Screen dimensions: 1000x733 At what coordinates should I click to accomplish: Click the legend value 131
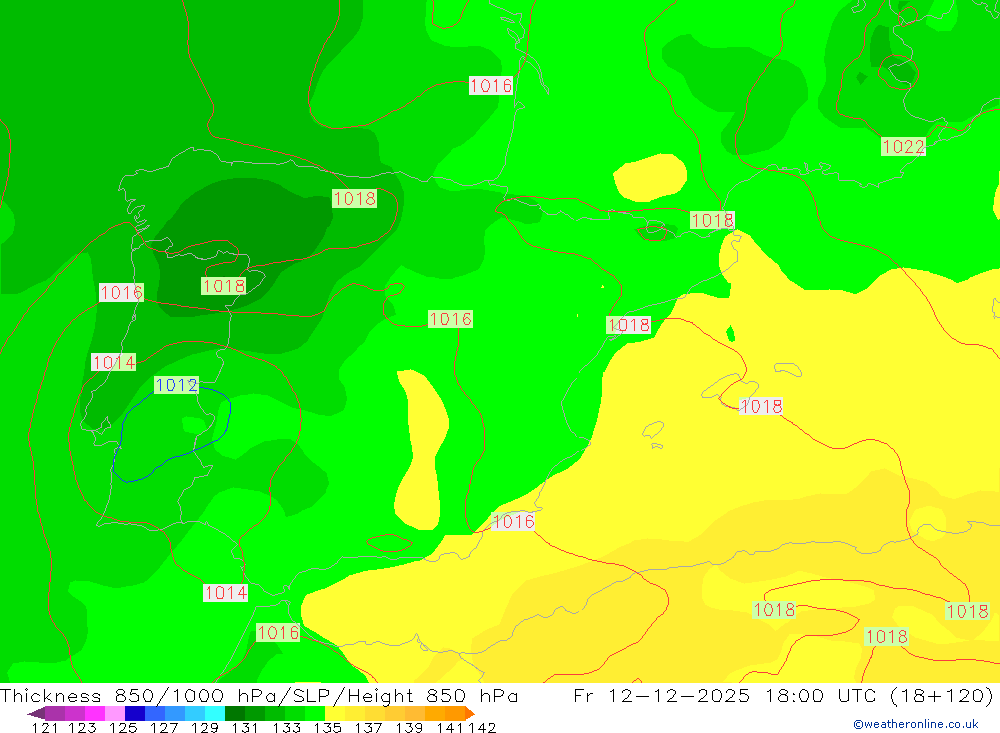246,727
